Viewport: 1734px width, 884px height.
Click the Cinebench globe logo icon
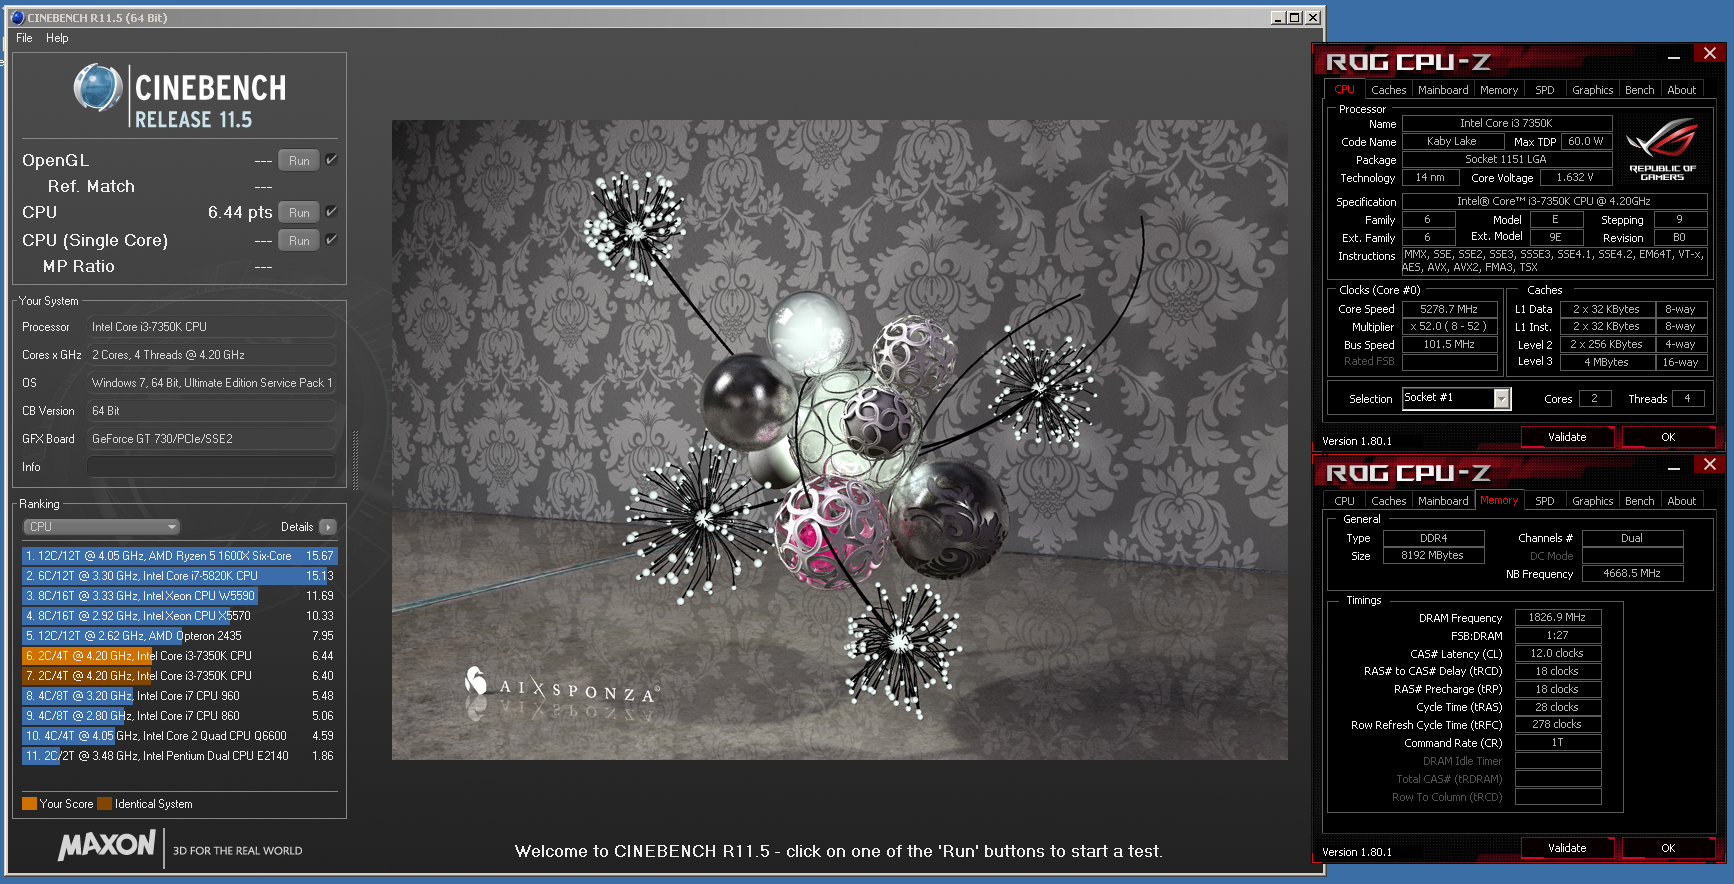(98, 87)
